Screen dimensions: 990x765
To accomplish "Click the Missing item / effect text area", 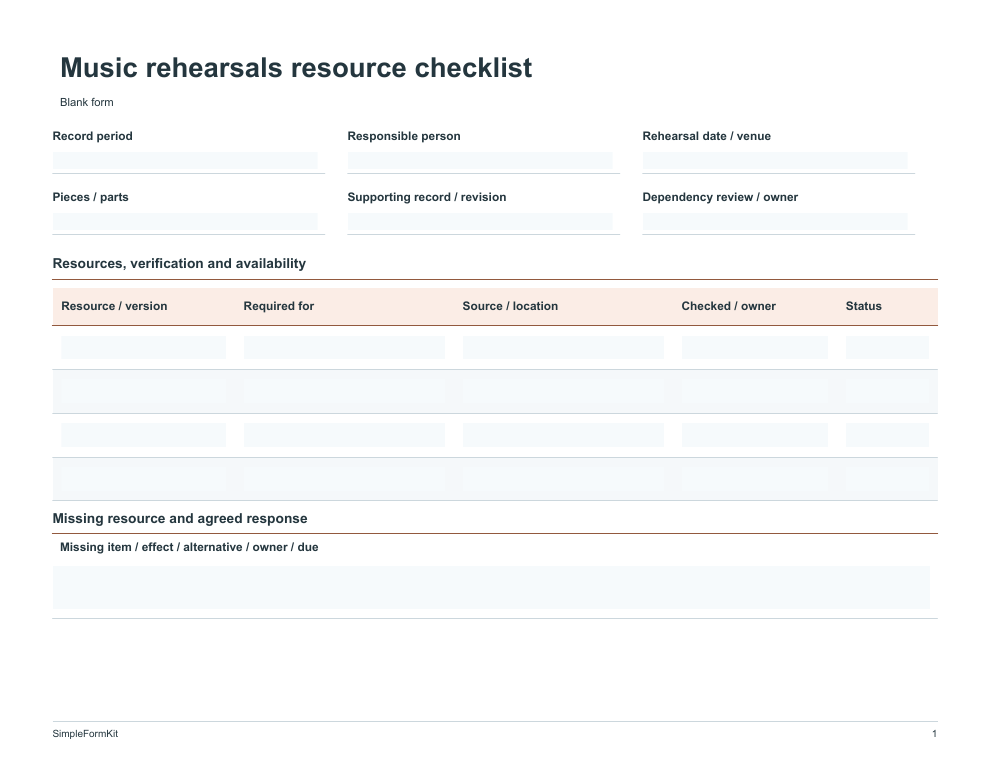I will (491, 588).
